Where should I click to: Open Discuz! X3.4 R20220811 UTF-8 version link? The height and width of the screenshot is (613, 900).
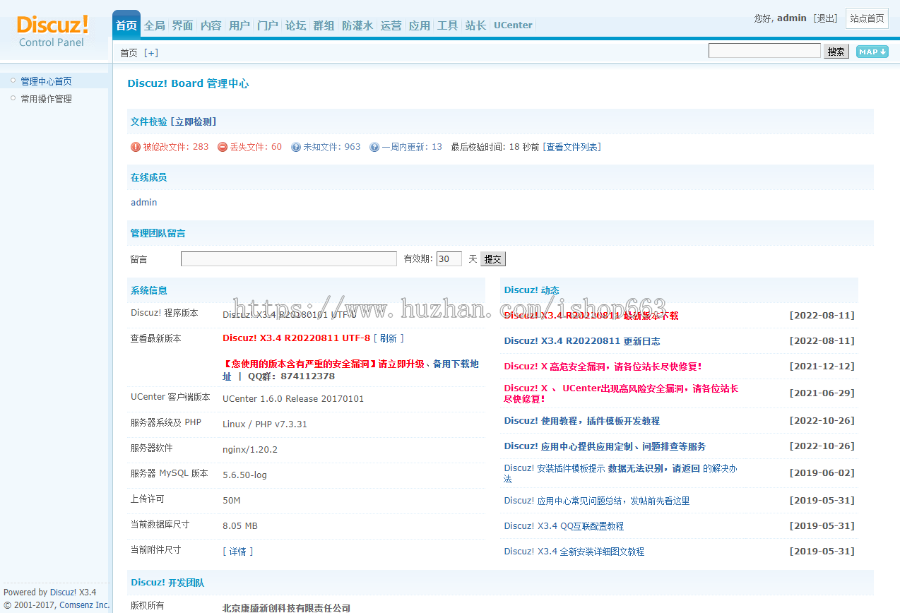(x=296, y=338)
